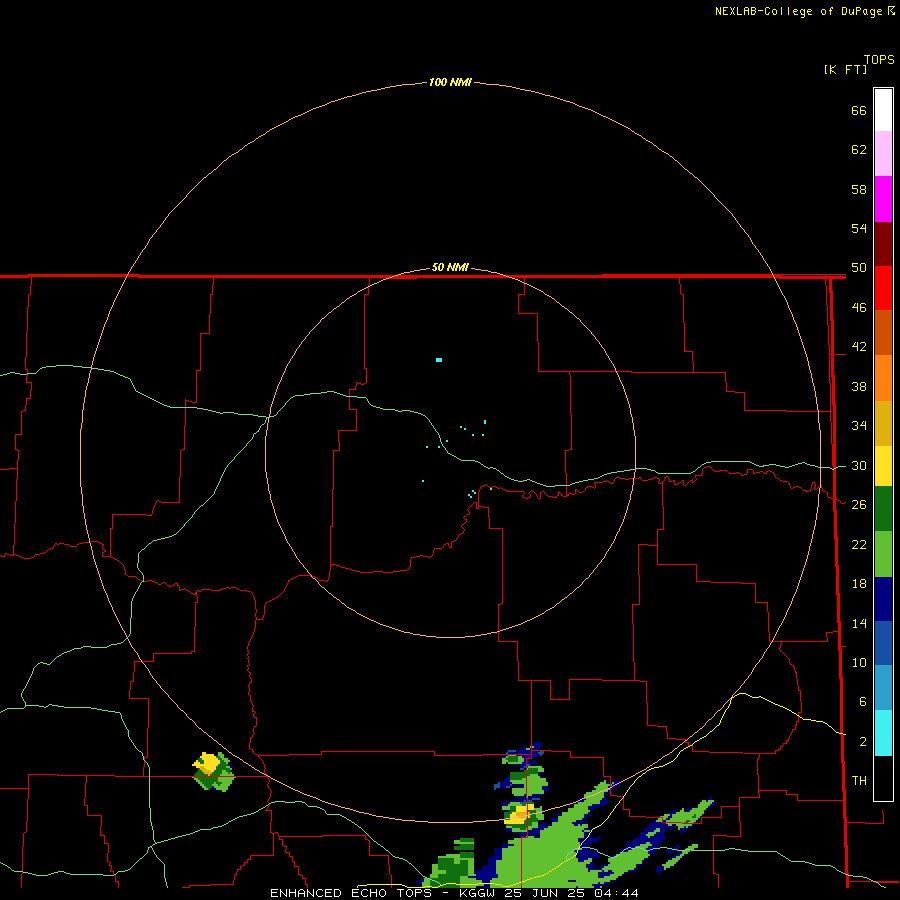Click the legend value 50

(x=859, y=268)
